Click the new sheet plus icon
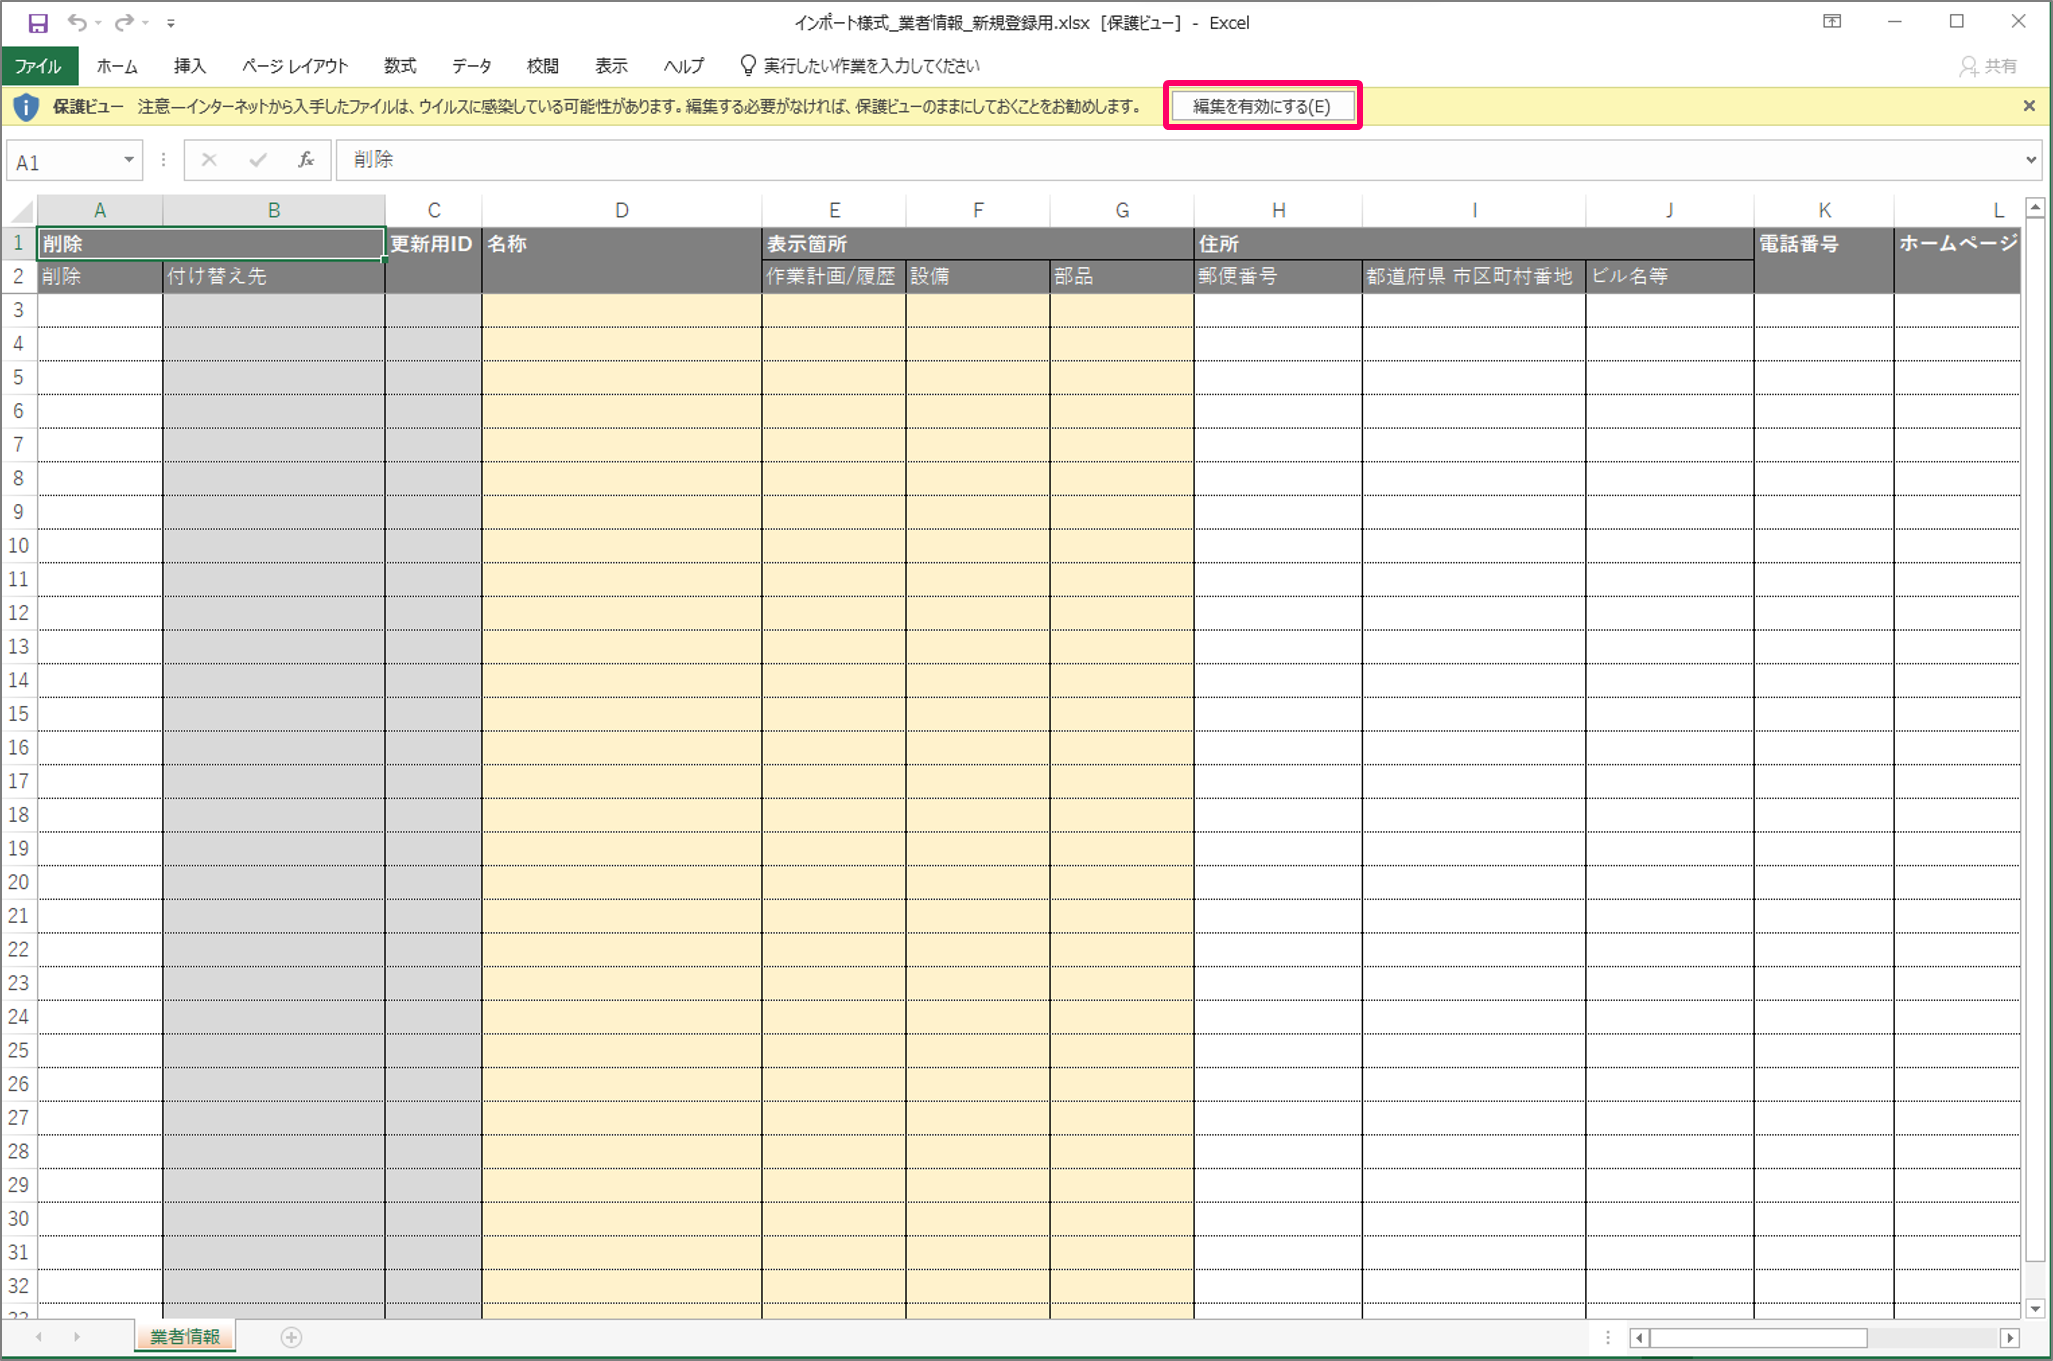Viewport: 2053px width, 1361px height. click(x=291, y=1337)
